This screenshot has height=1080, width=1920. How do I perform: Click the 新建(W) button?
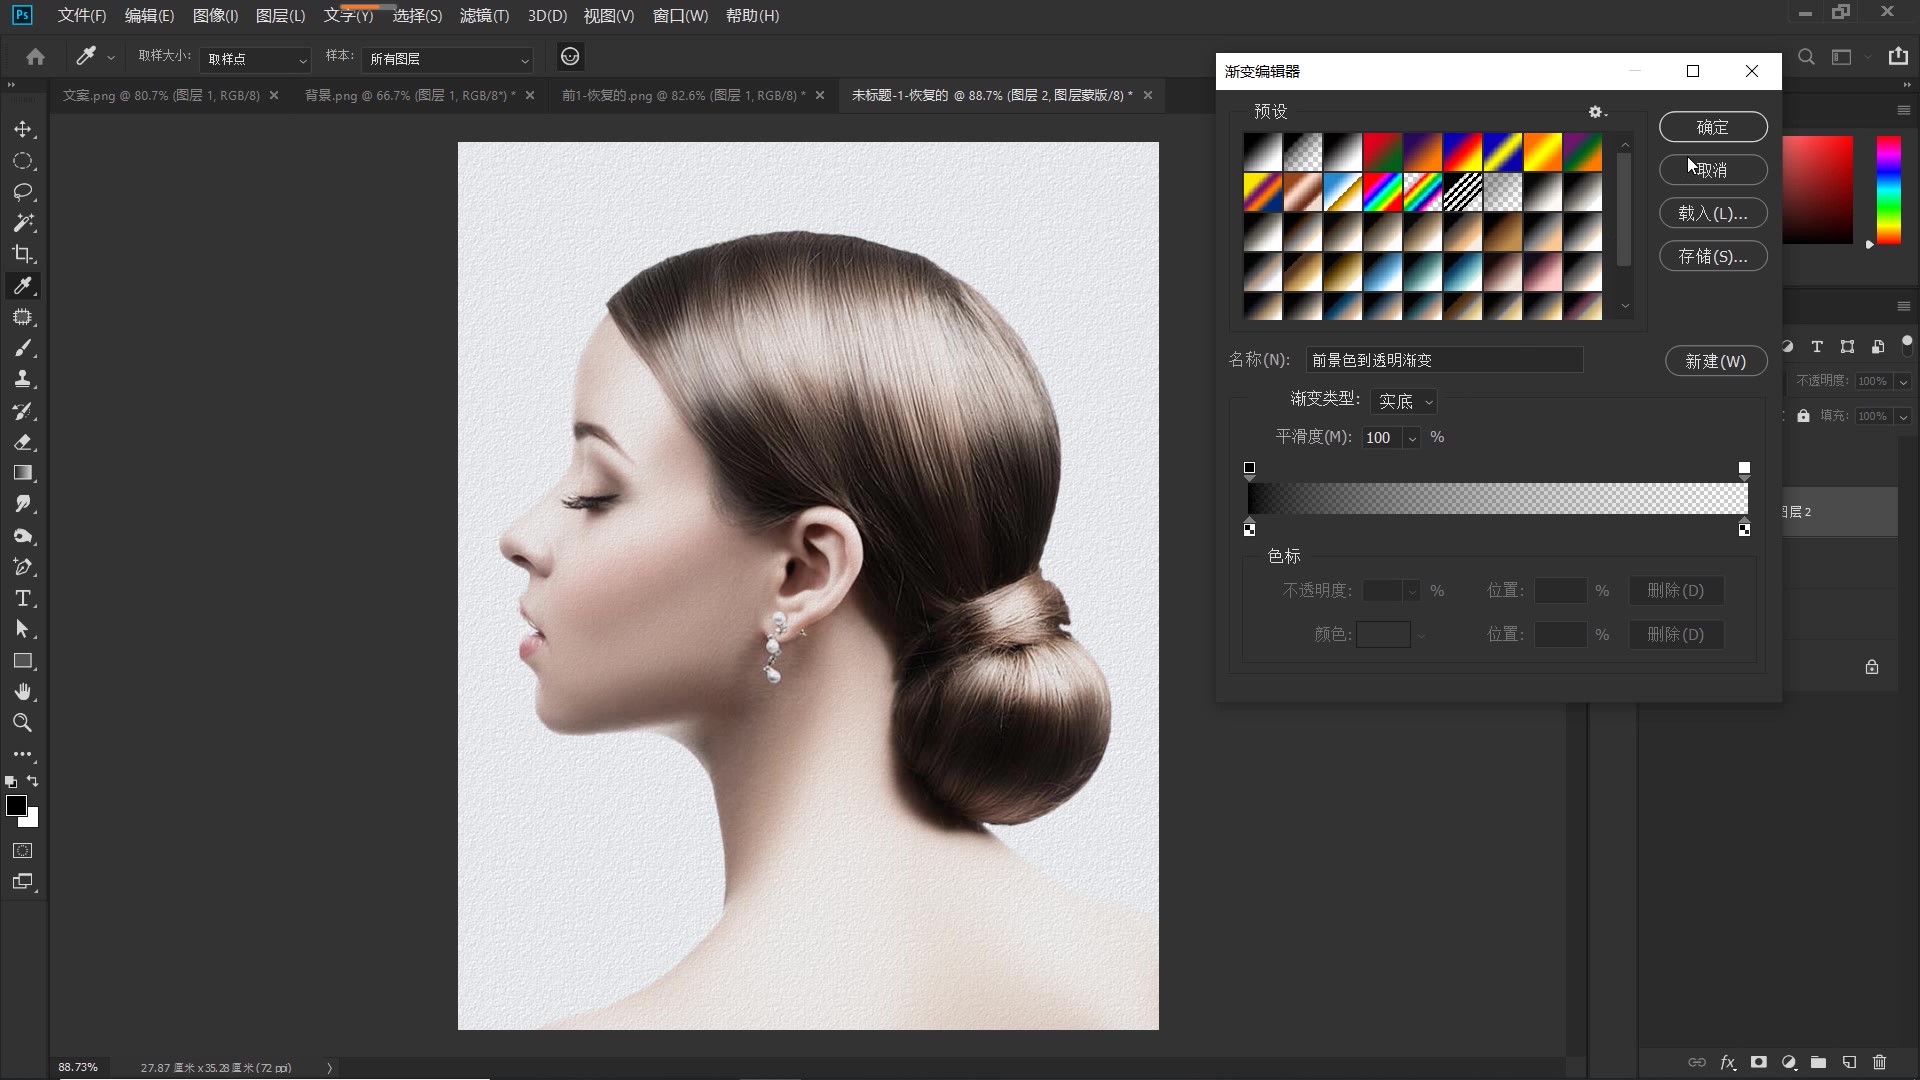coord(1715,361)
